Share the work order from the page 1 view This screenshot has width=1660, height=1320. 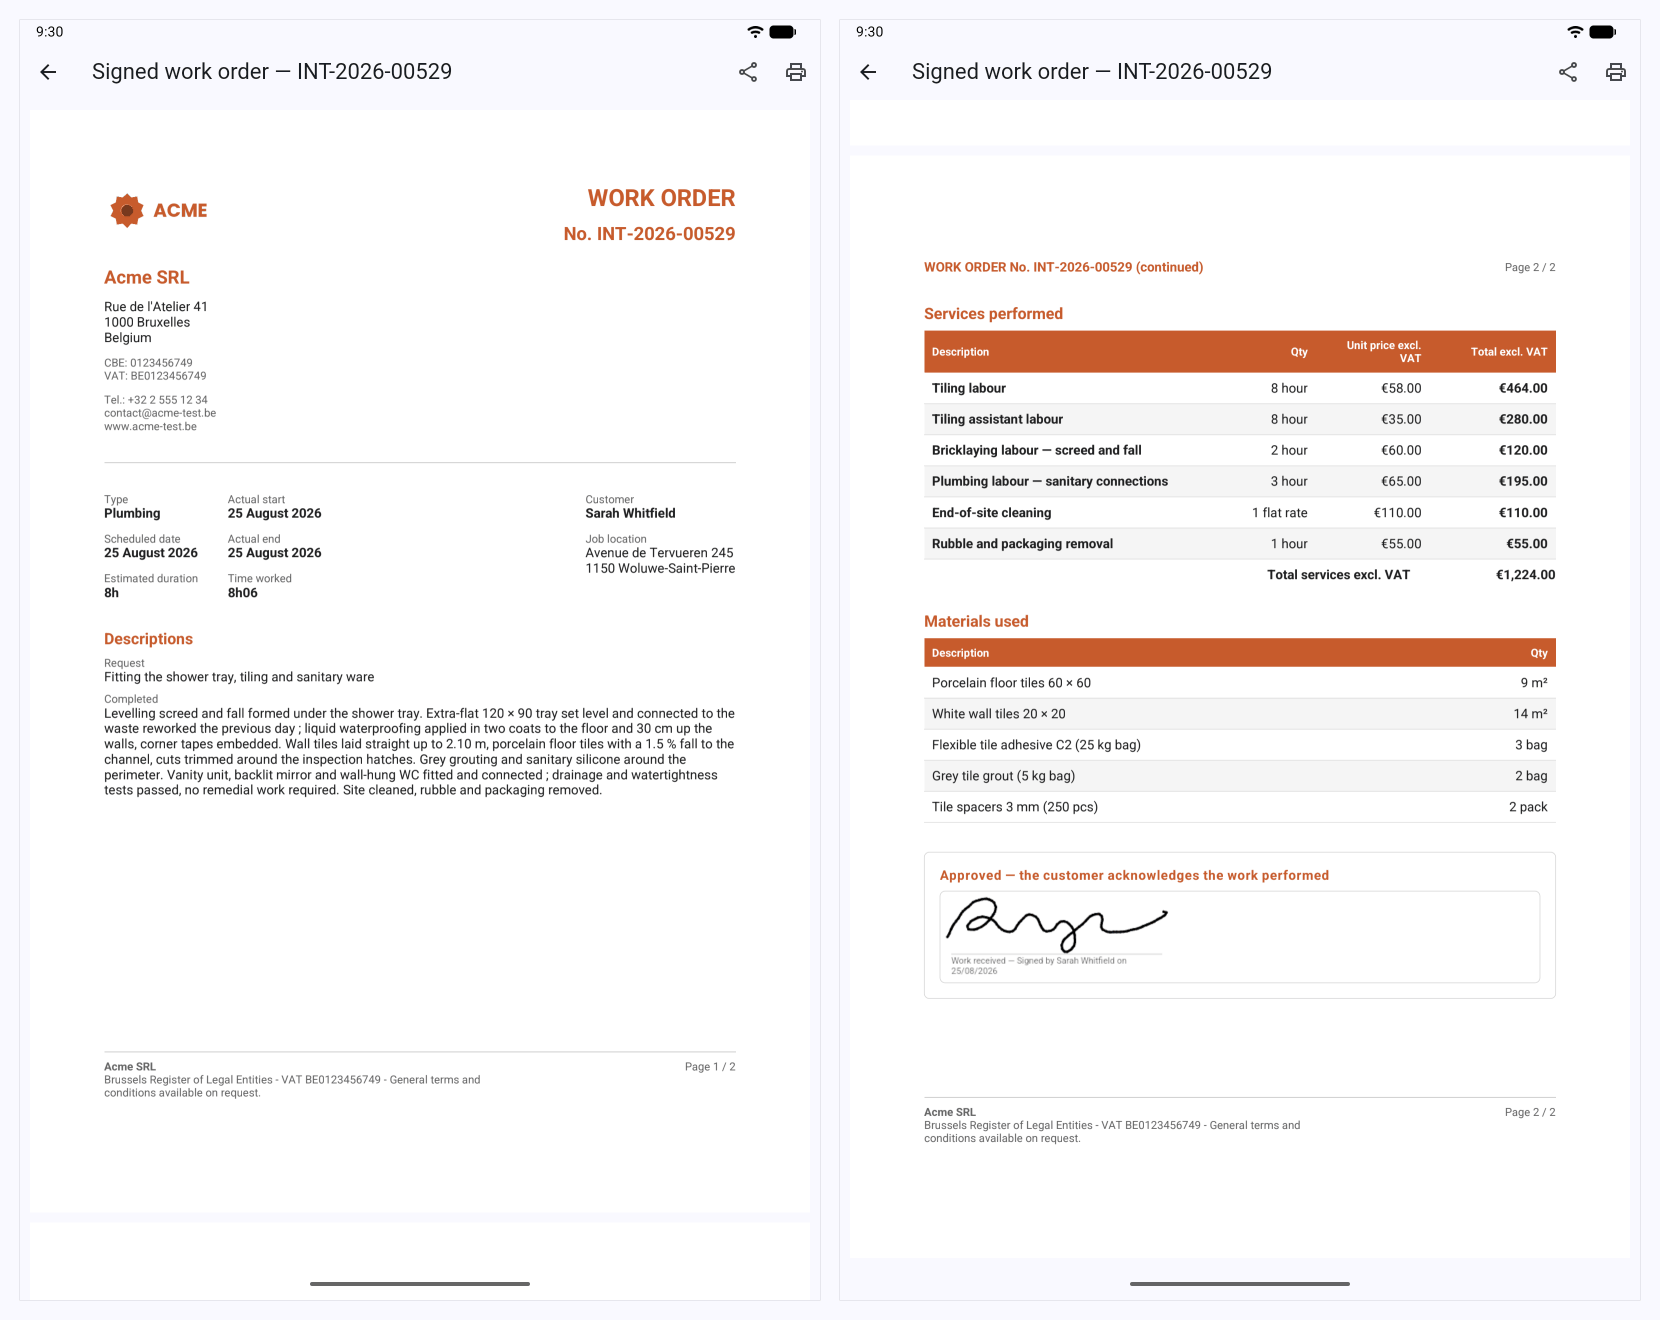[748, 72]
